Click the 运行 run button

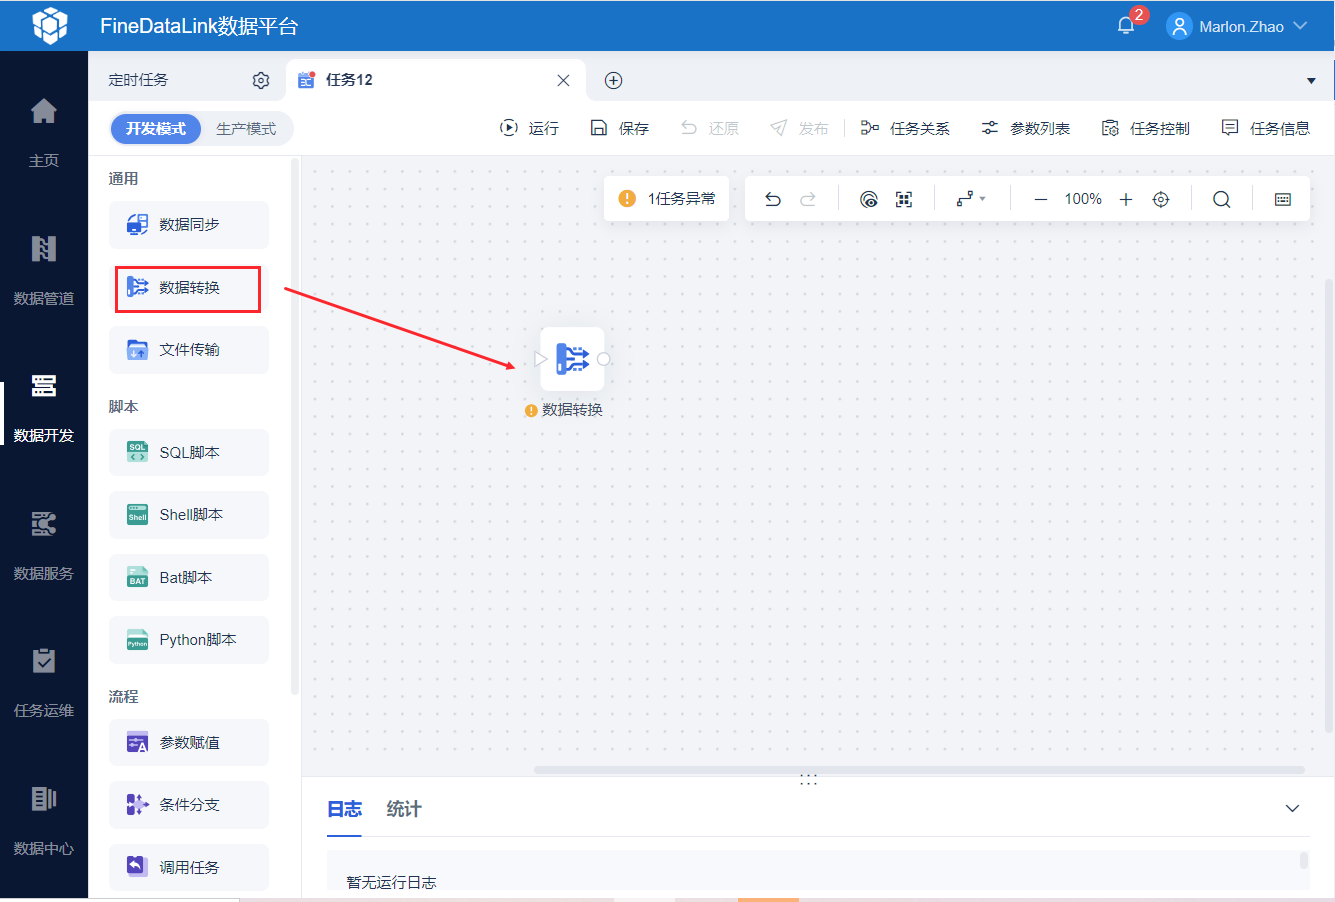pyautogui.click(x=530, y=128)
